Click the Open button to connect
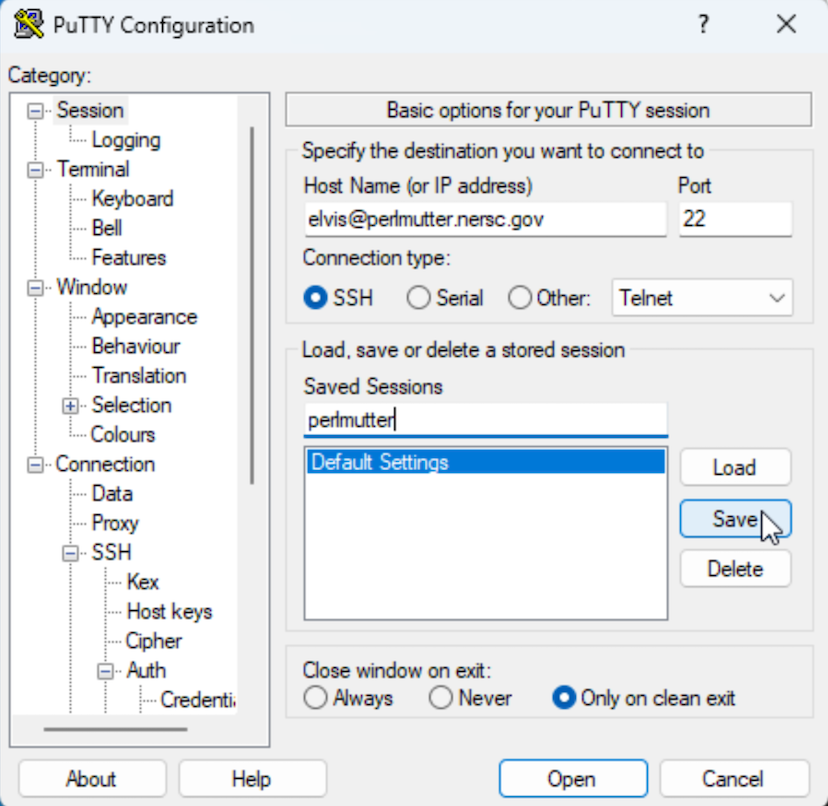The image size is (828, 806). click(572, 778)
